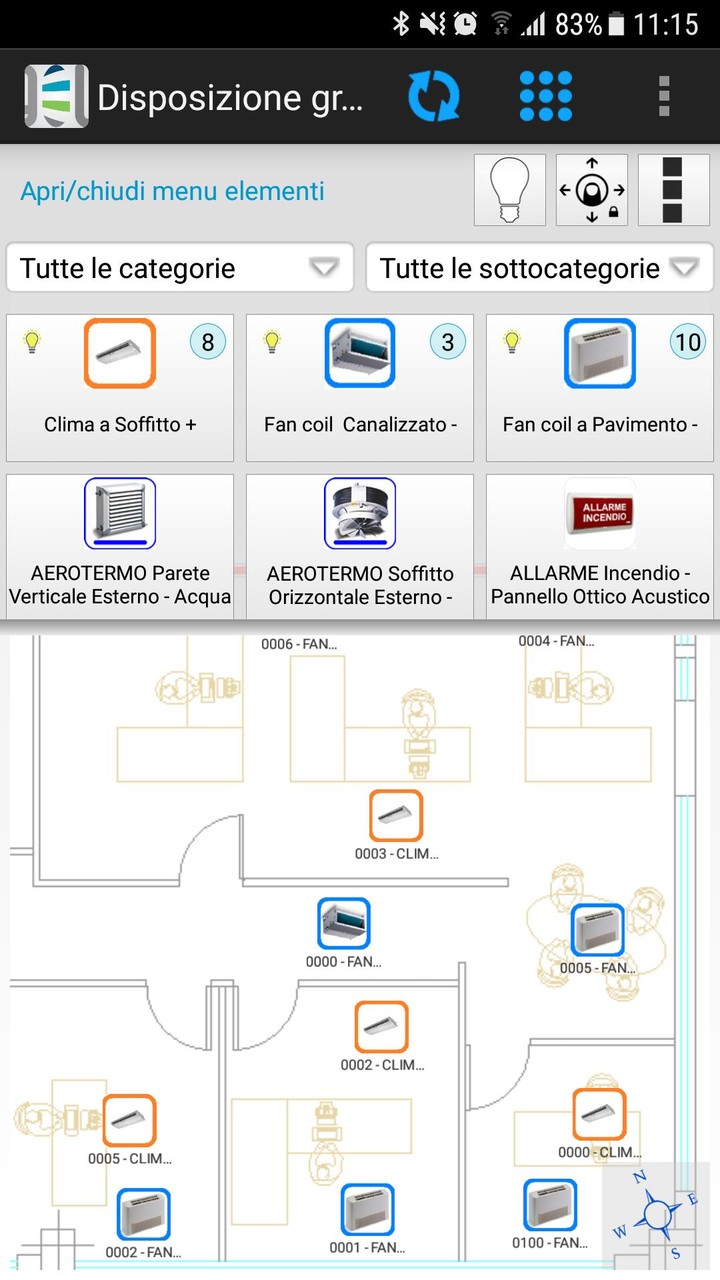Open the blue grid apps menu
Image resolution: width=720 pixels, height=1280 pixels.
point(546,97)
